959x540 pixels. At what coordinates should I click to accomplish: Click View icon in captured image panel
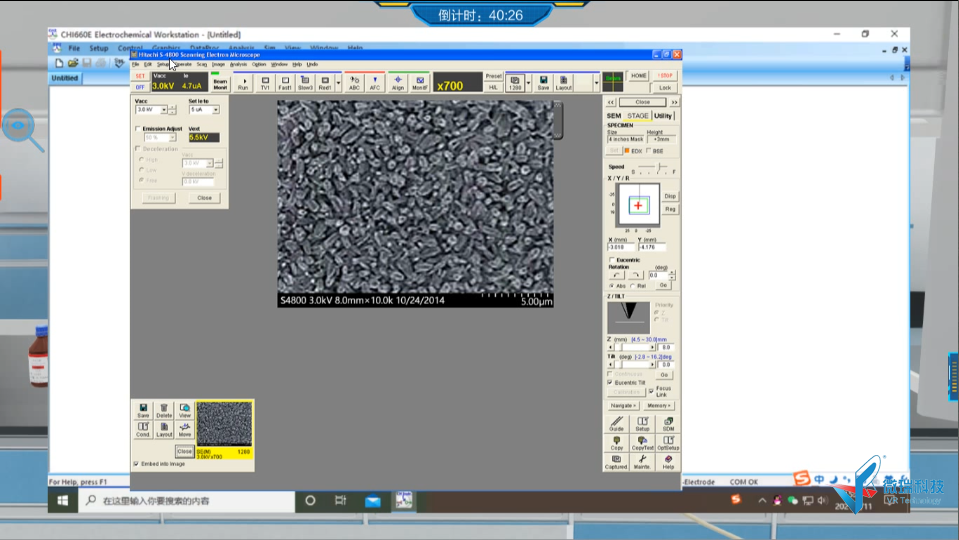(x=185, y=410)
